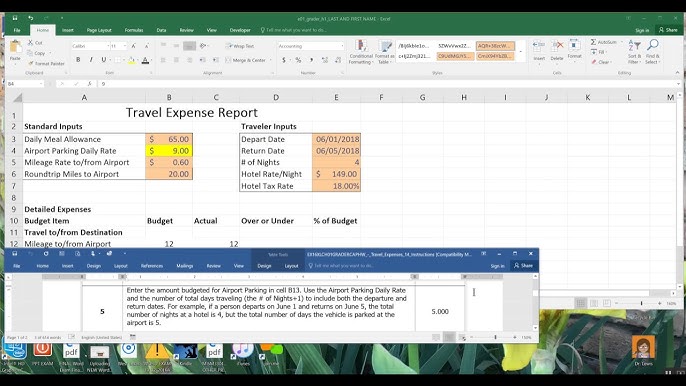
Task: Apply percent style number format
Action: [298, 60]
